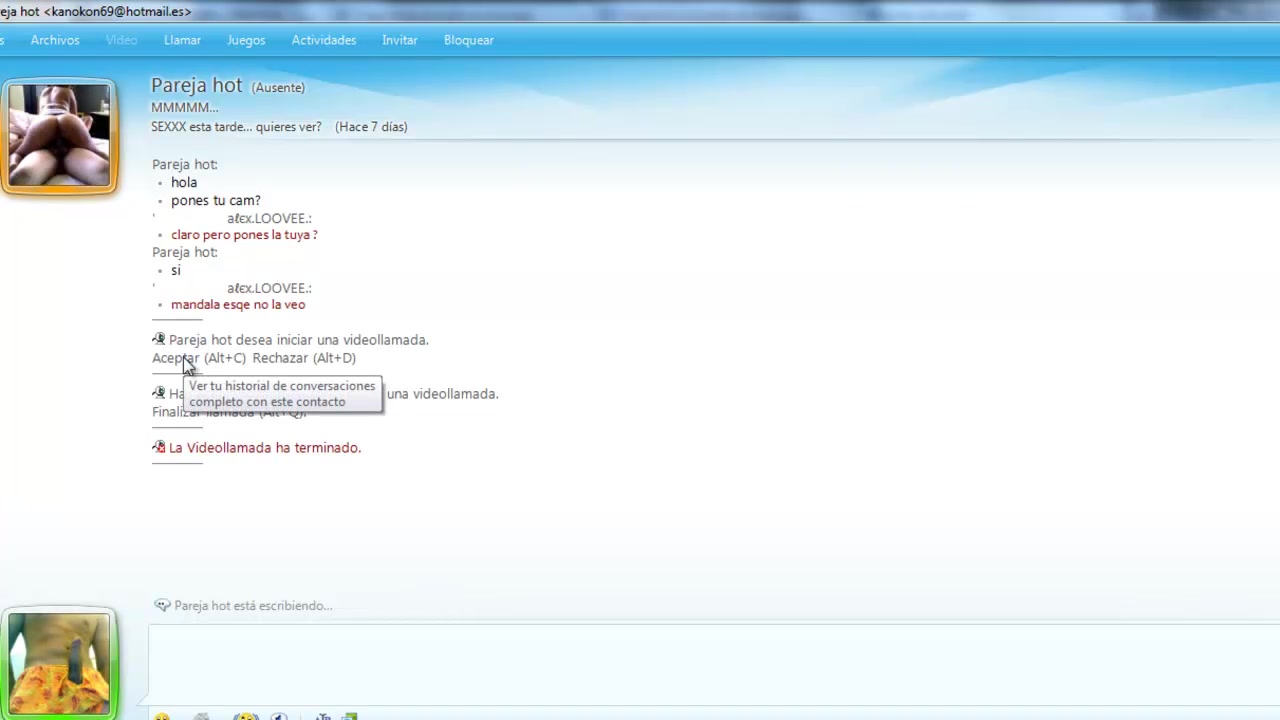Click Bloquear to block this contact
Viewport: 1280px width, 720px height.
(468, 40)
